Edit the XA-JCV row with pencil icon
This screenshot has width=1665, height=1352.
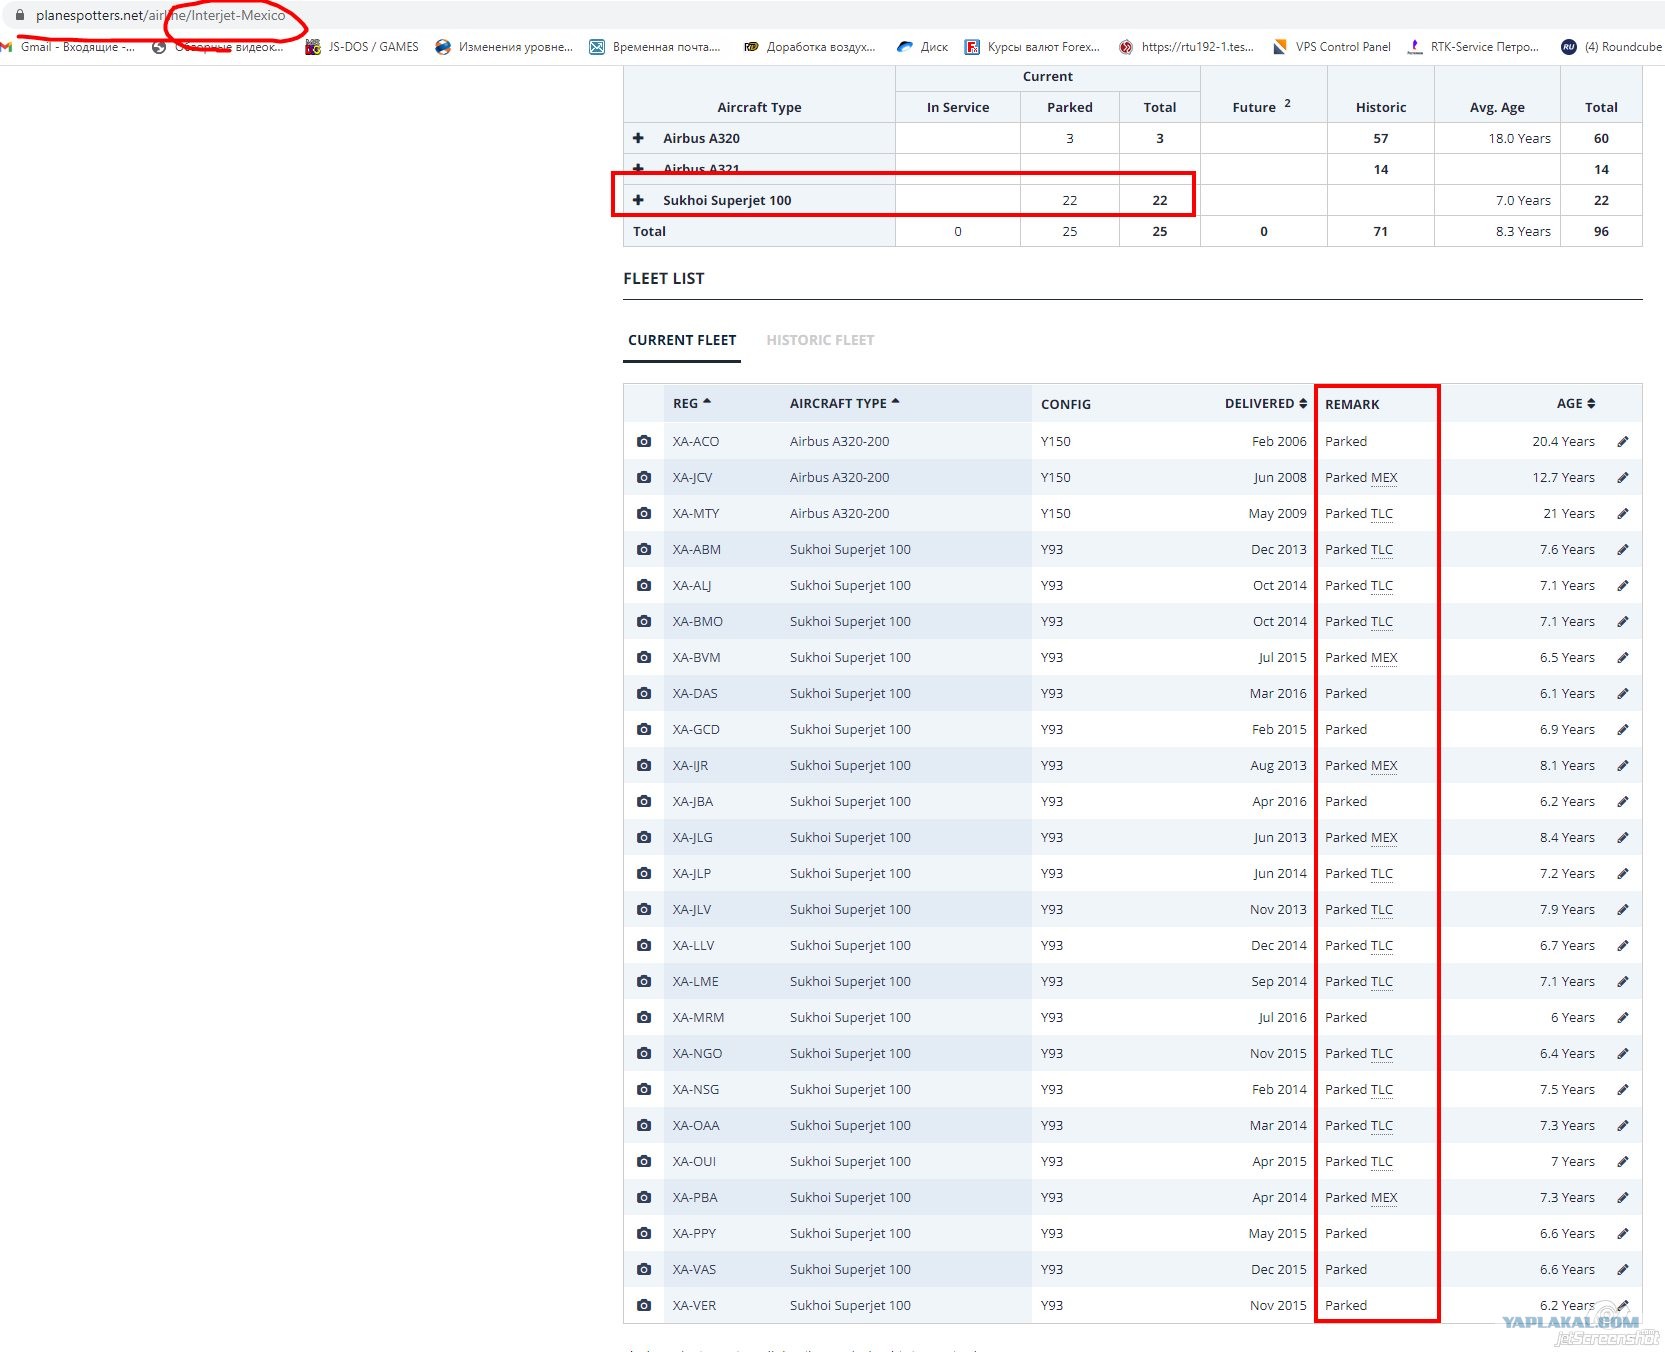1623,477
